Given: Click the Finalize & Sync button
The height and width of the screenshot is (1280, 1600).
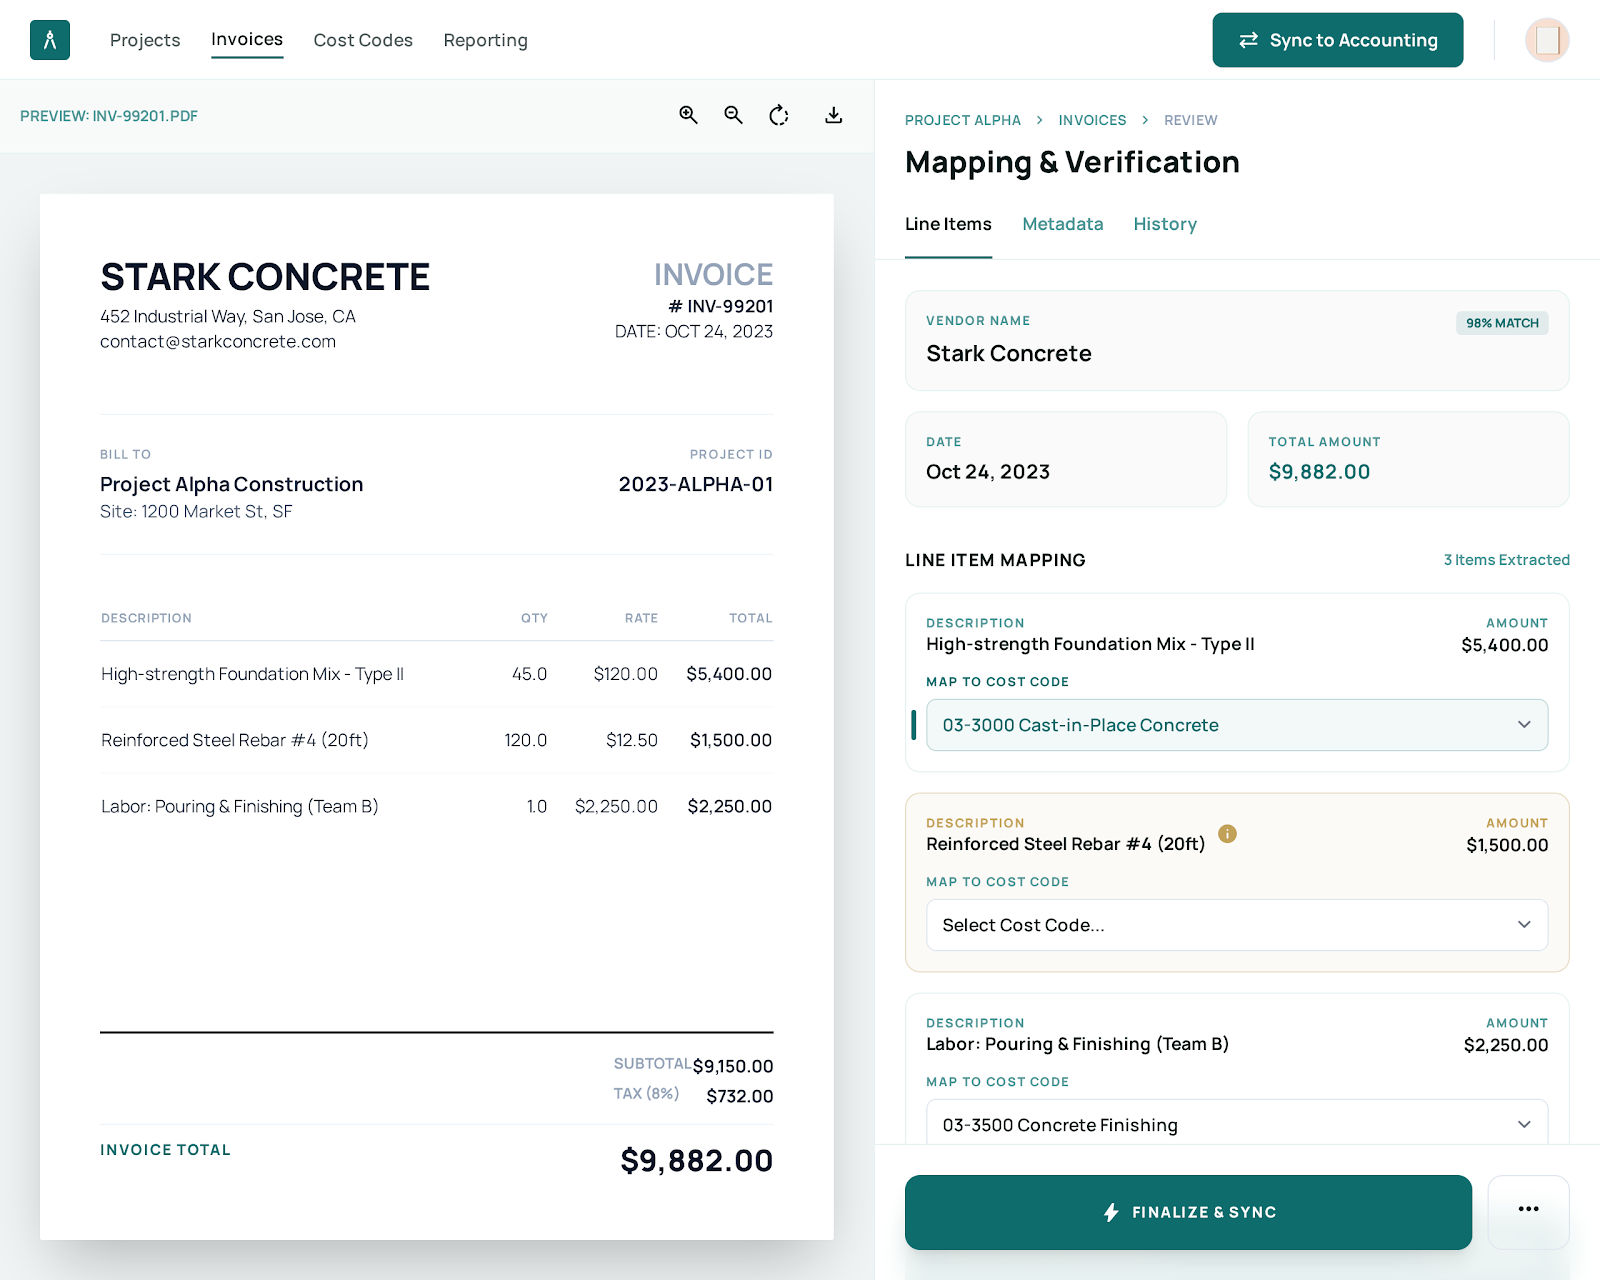Looking at the screenshot, I should [x=1188, y=1212].
